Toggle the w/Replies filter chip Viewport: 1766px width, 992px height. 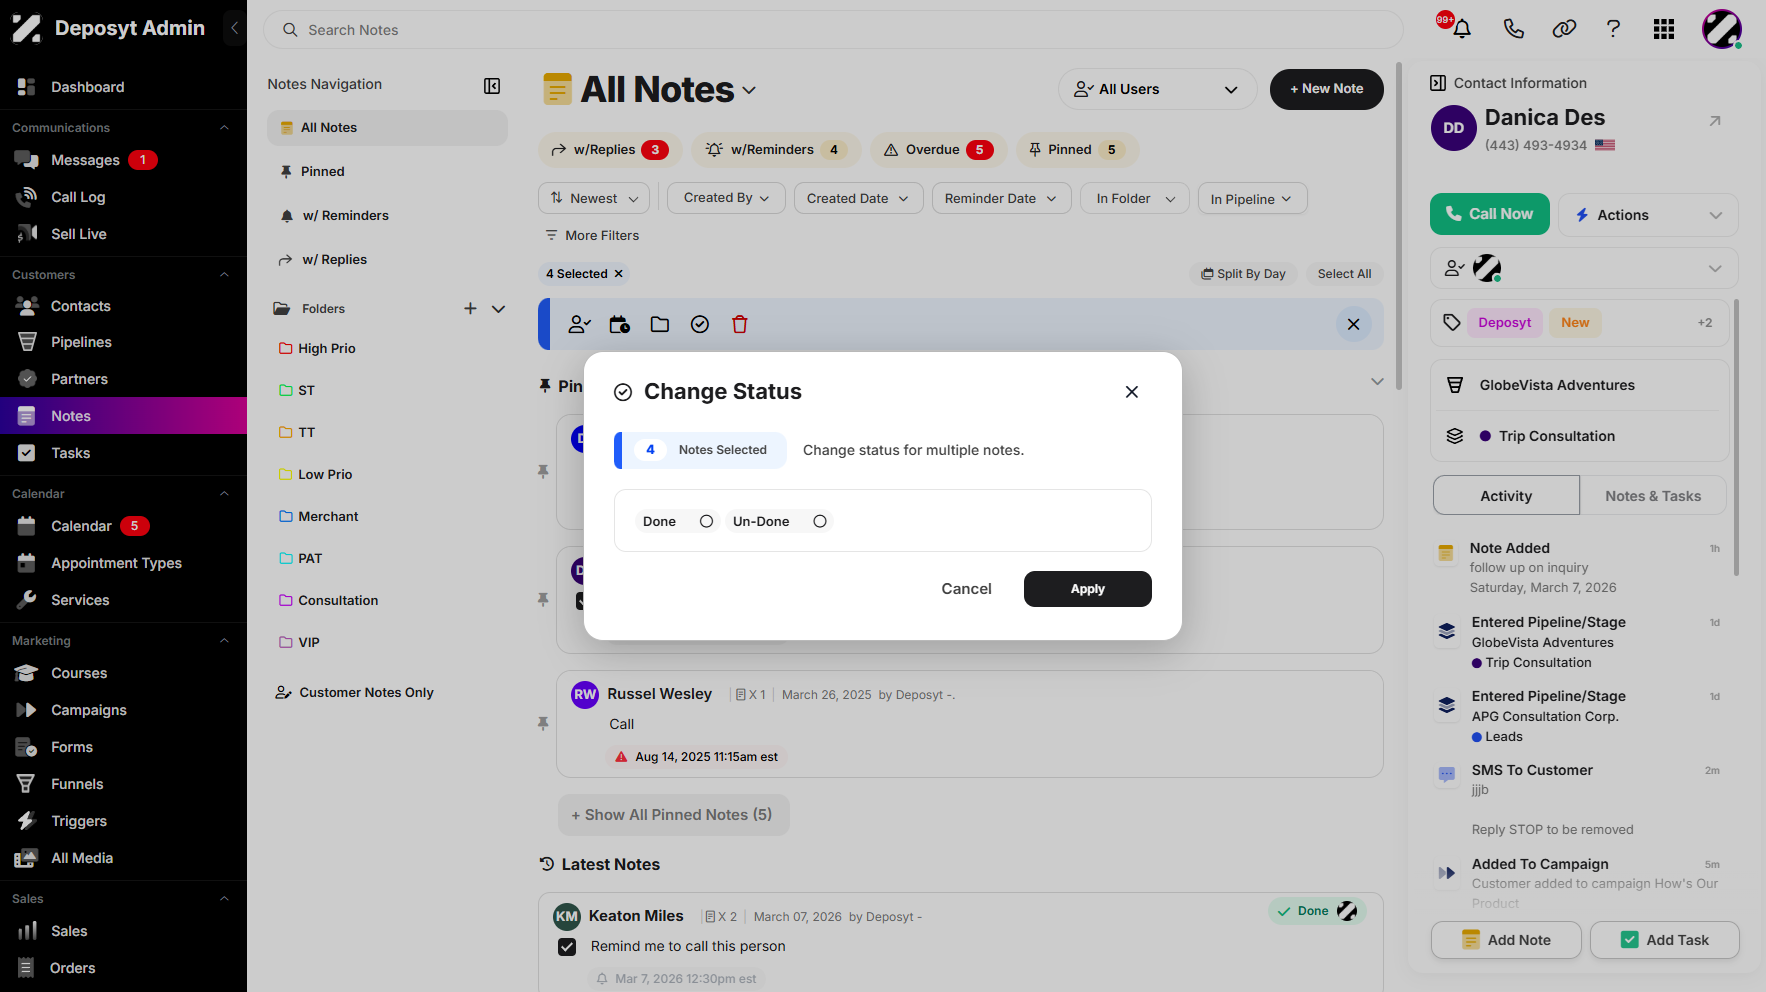point(610,150)
